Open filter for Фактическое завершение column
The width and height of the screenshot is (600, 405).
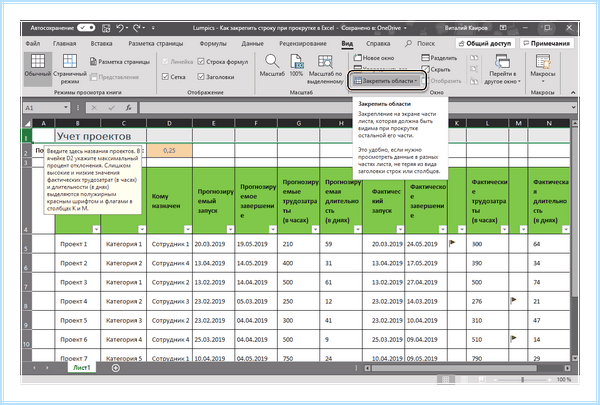click(x=442, y=229)
